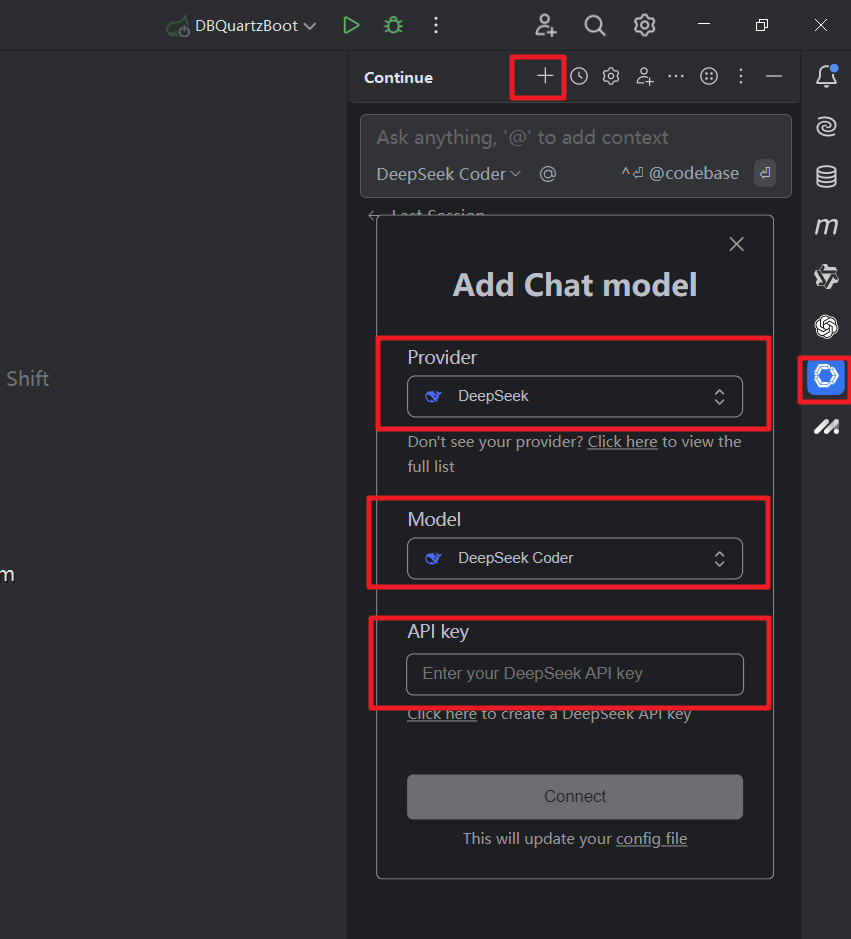Open the ChatGPT-logo tool window
Image resolution: width=851 pixels, height=939 pixels.
826,326
